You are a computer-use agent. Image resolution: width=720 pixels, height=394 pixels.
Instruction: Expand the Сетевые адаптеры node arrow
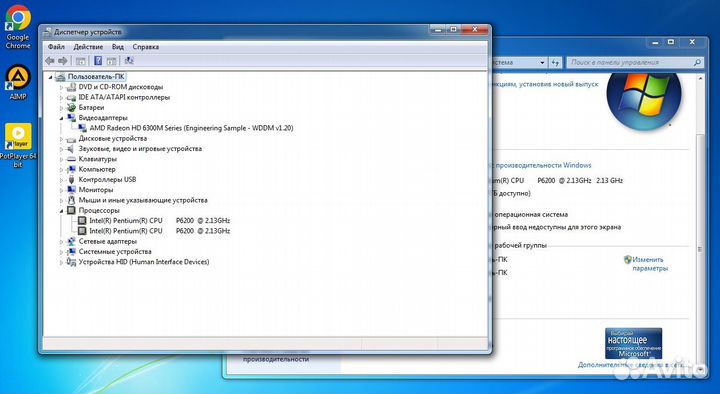(x=61, y=242)
